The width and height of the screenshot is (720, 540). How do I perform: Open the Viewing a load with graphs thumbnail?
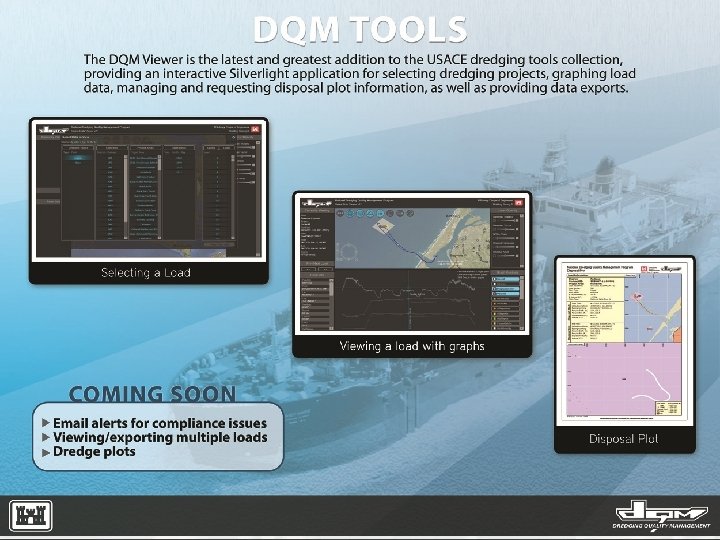point(412,264)
